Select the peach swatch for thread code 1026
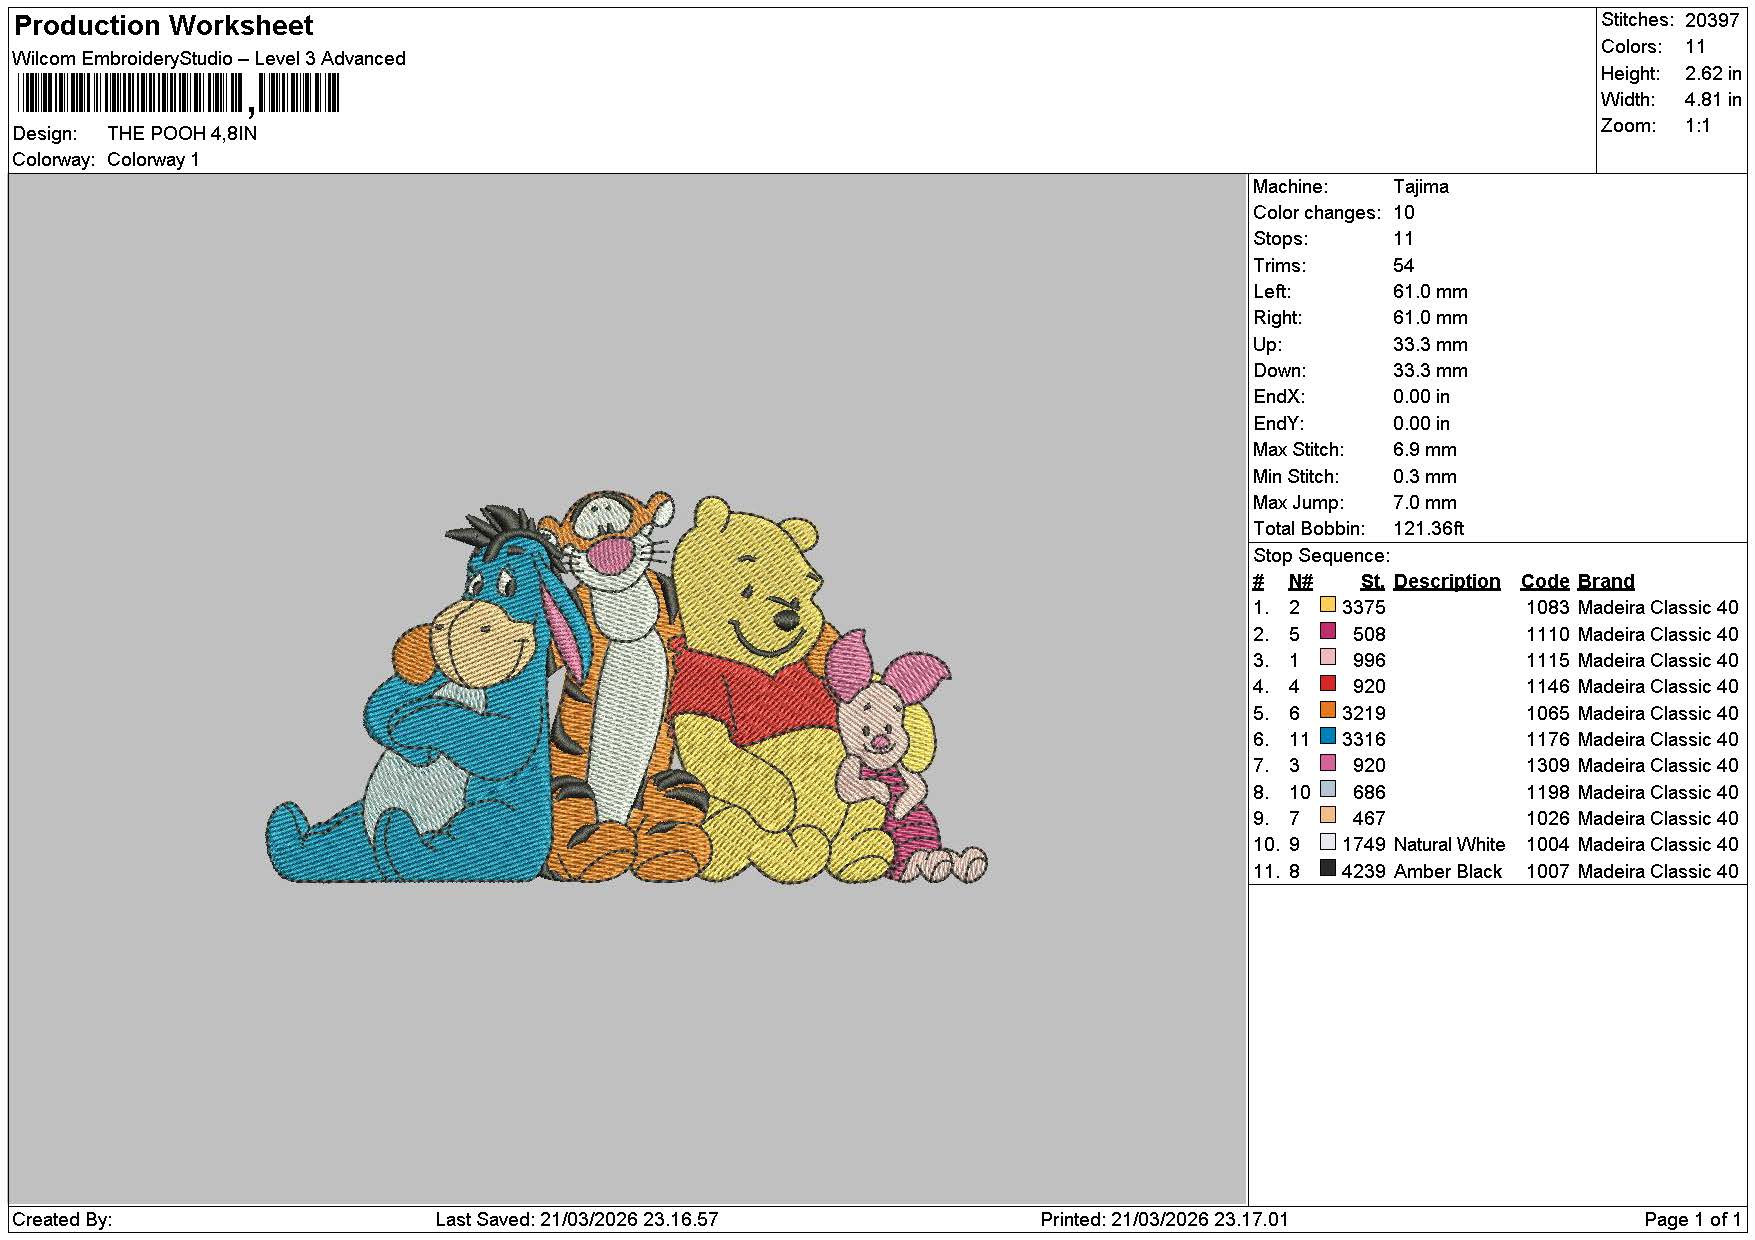1755x1240 pixels. click(x=1328, y=816)
